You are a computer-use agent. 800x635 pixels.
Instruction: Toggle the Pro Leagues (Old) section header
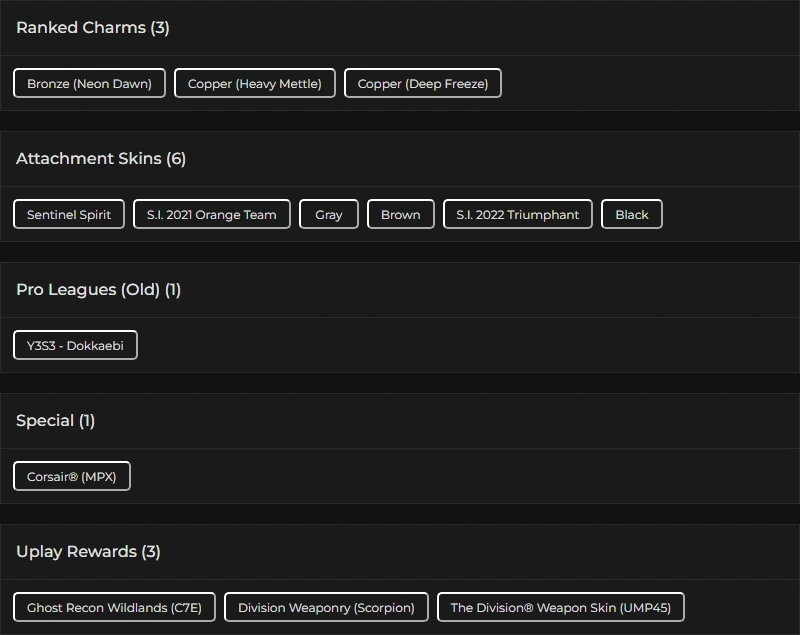pyautogui.click(x=98, y=290)
